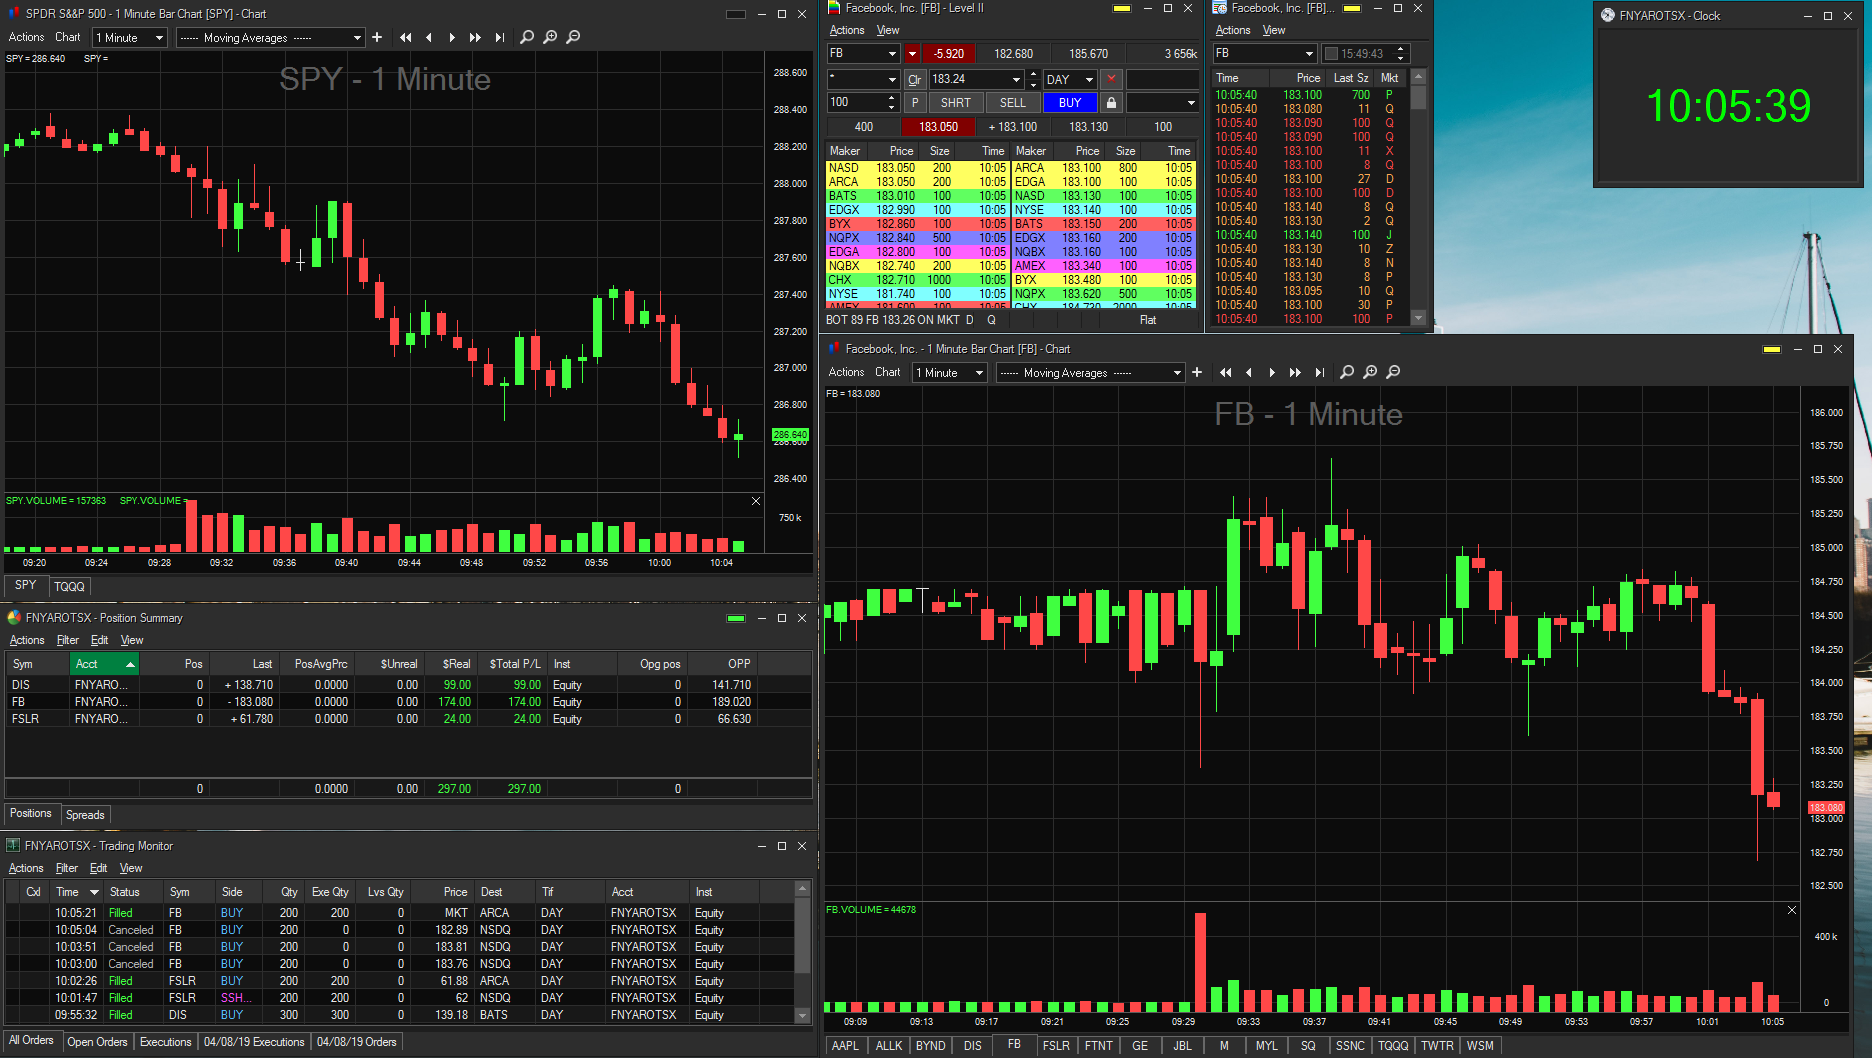
Task: Step back one bar in FB chart
Action: pyautogui.click(x=1249, y=372)
